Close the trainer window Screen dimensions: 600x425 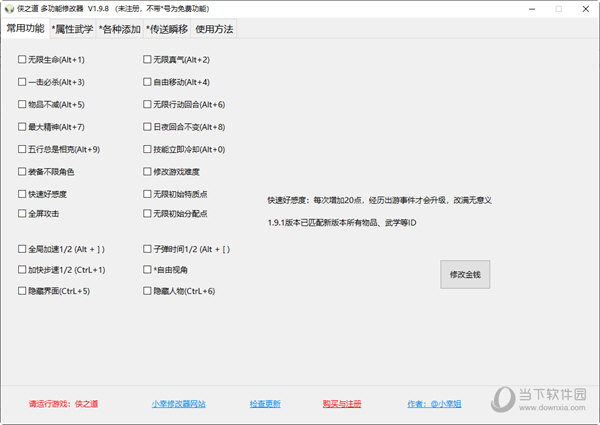point(585,9)
